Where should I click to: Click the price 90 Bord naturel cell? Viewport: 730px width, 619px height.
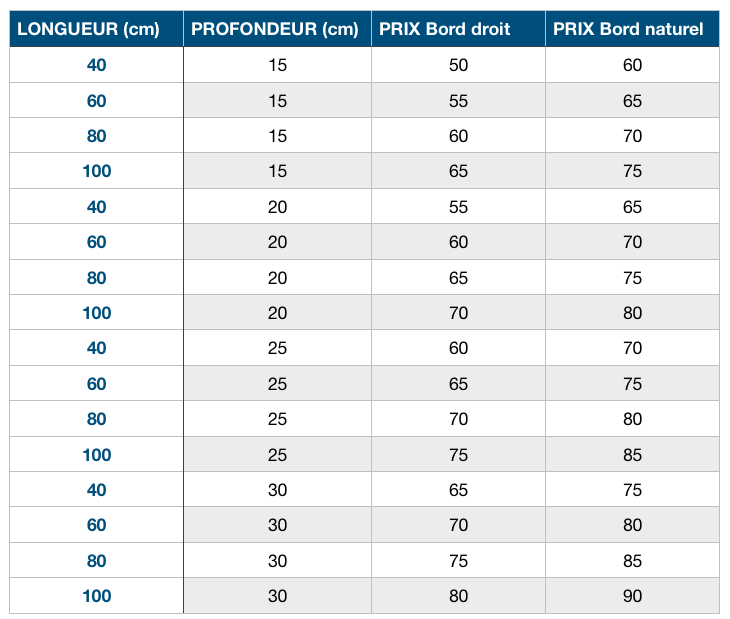pyautogui.click(x=632, y=596)
